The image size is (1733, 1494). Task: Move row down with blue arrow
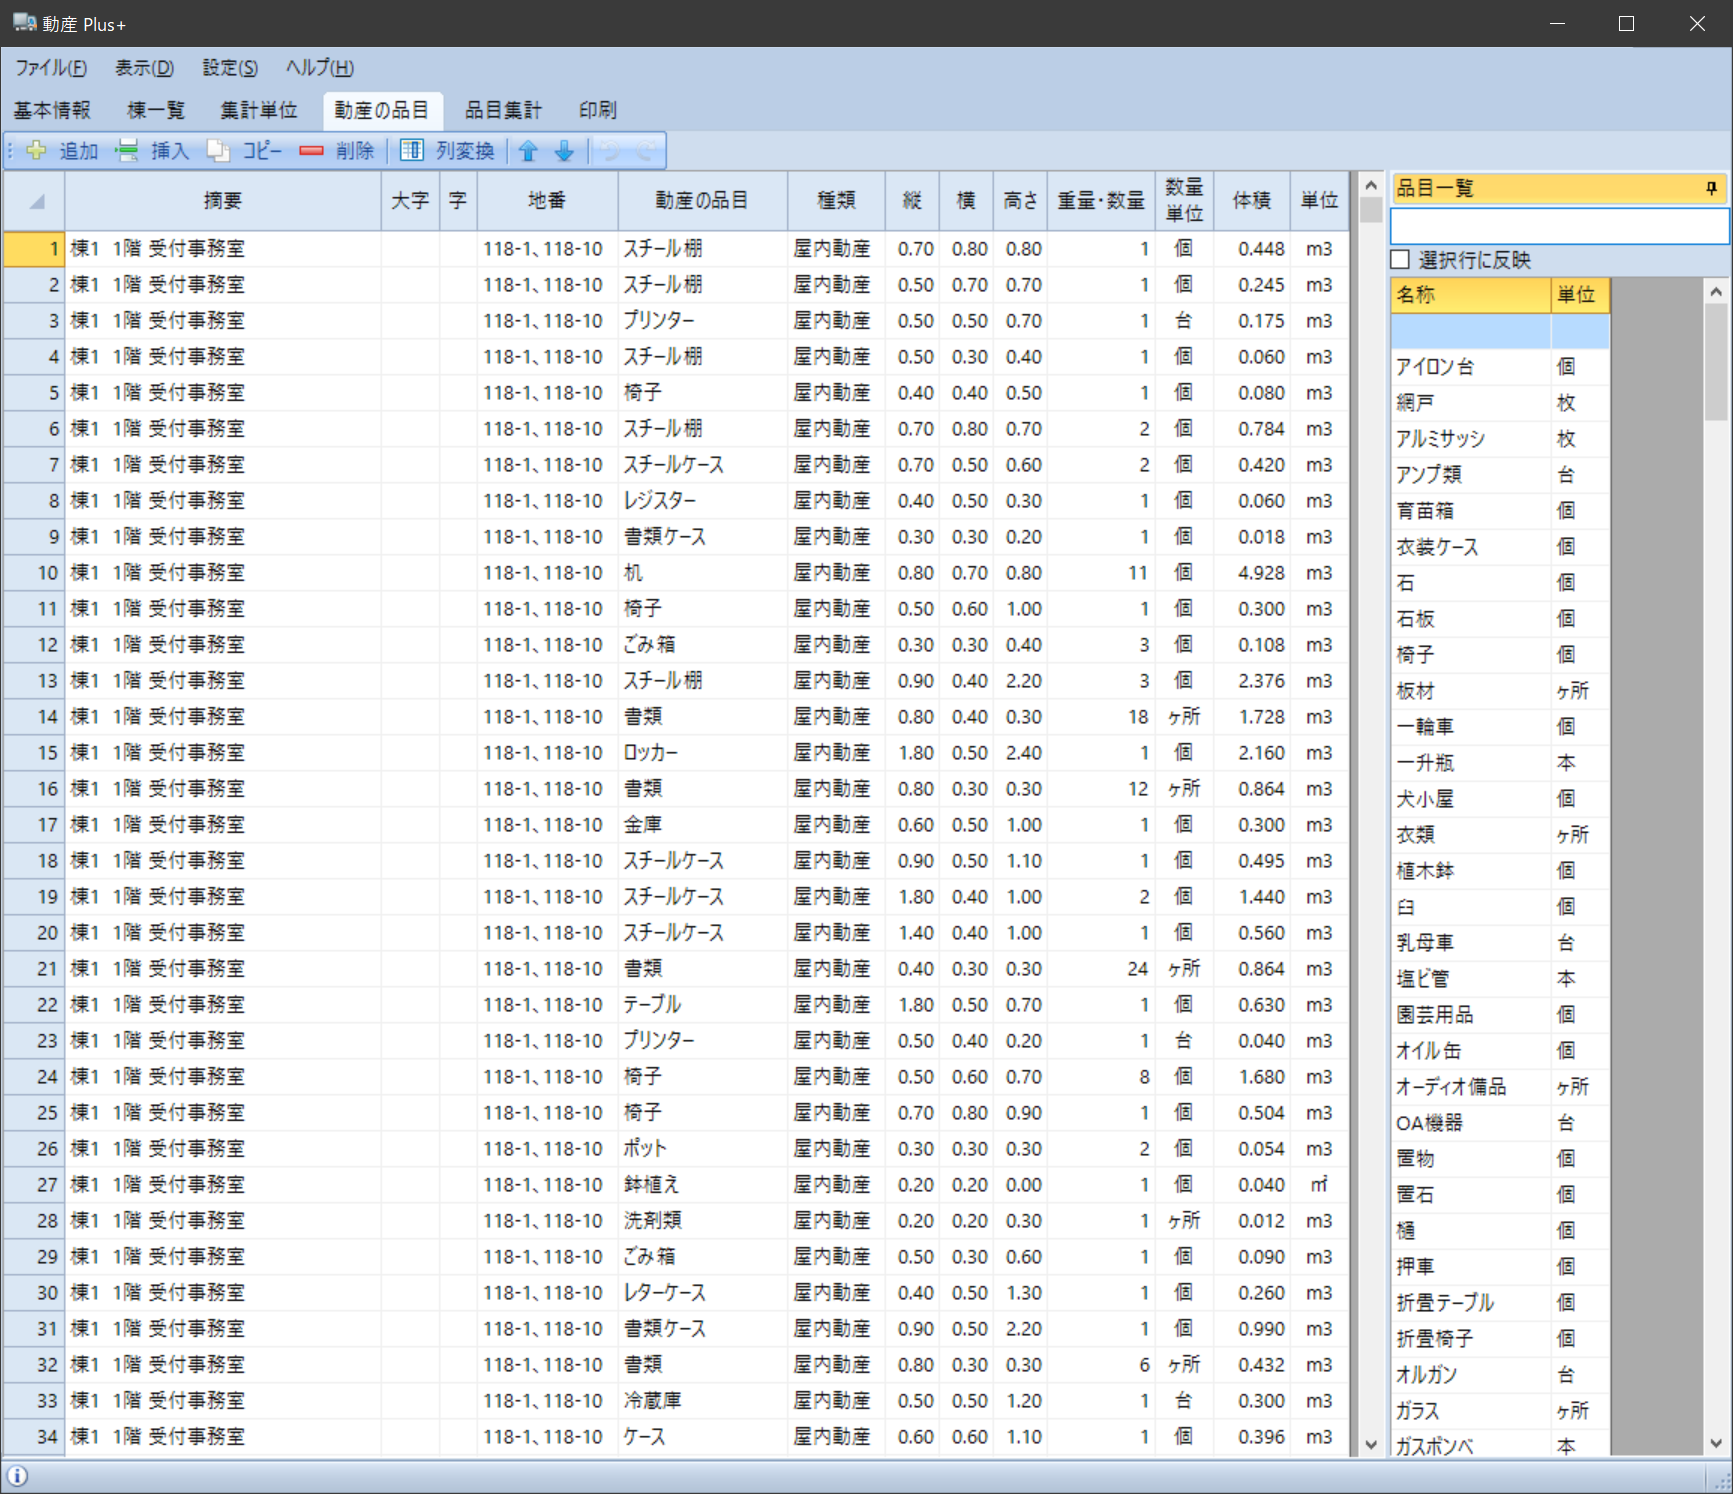coord(564,150)
